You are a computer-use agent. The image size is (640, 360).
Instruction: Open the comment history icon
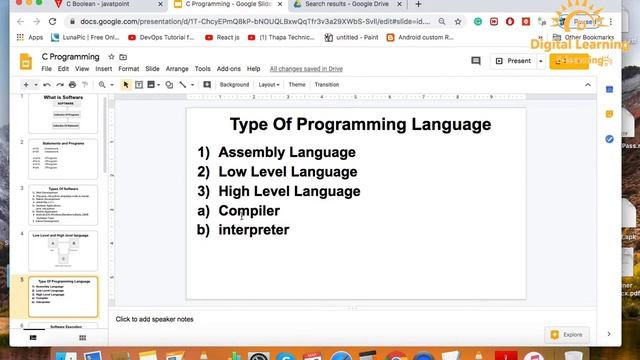tap(476, 61)
